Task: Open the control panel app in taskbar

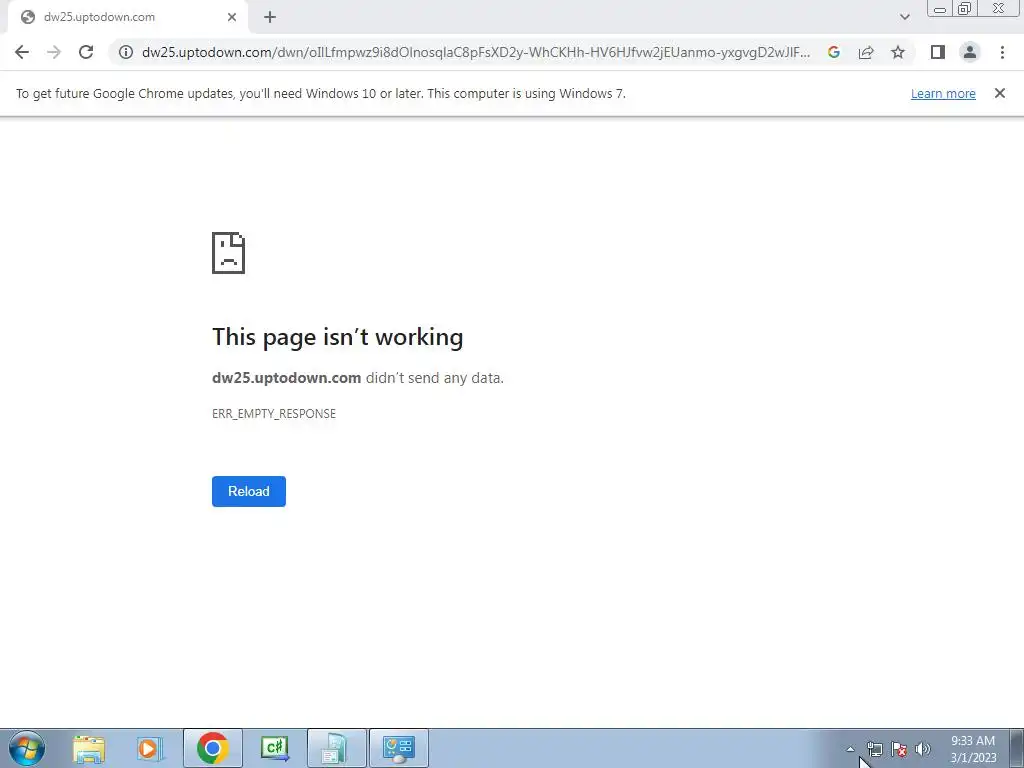Action: click(399, 748)
